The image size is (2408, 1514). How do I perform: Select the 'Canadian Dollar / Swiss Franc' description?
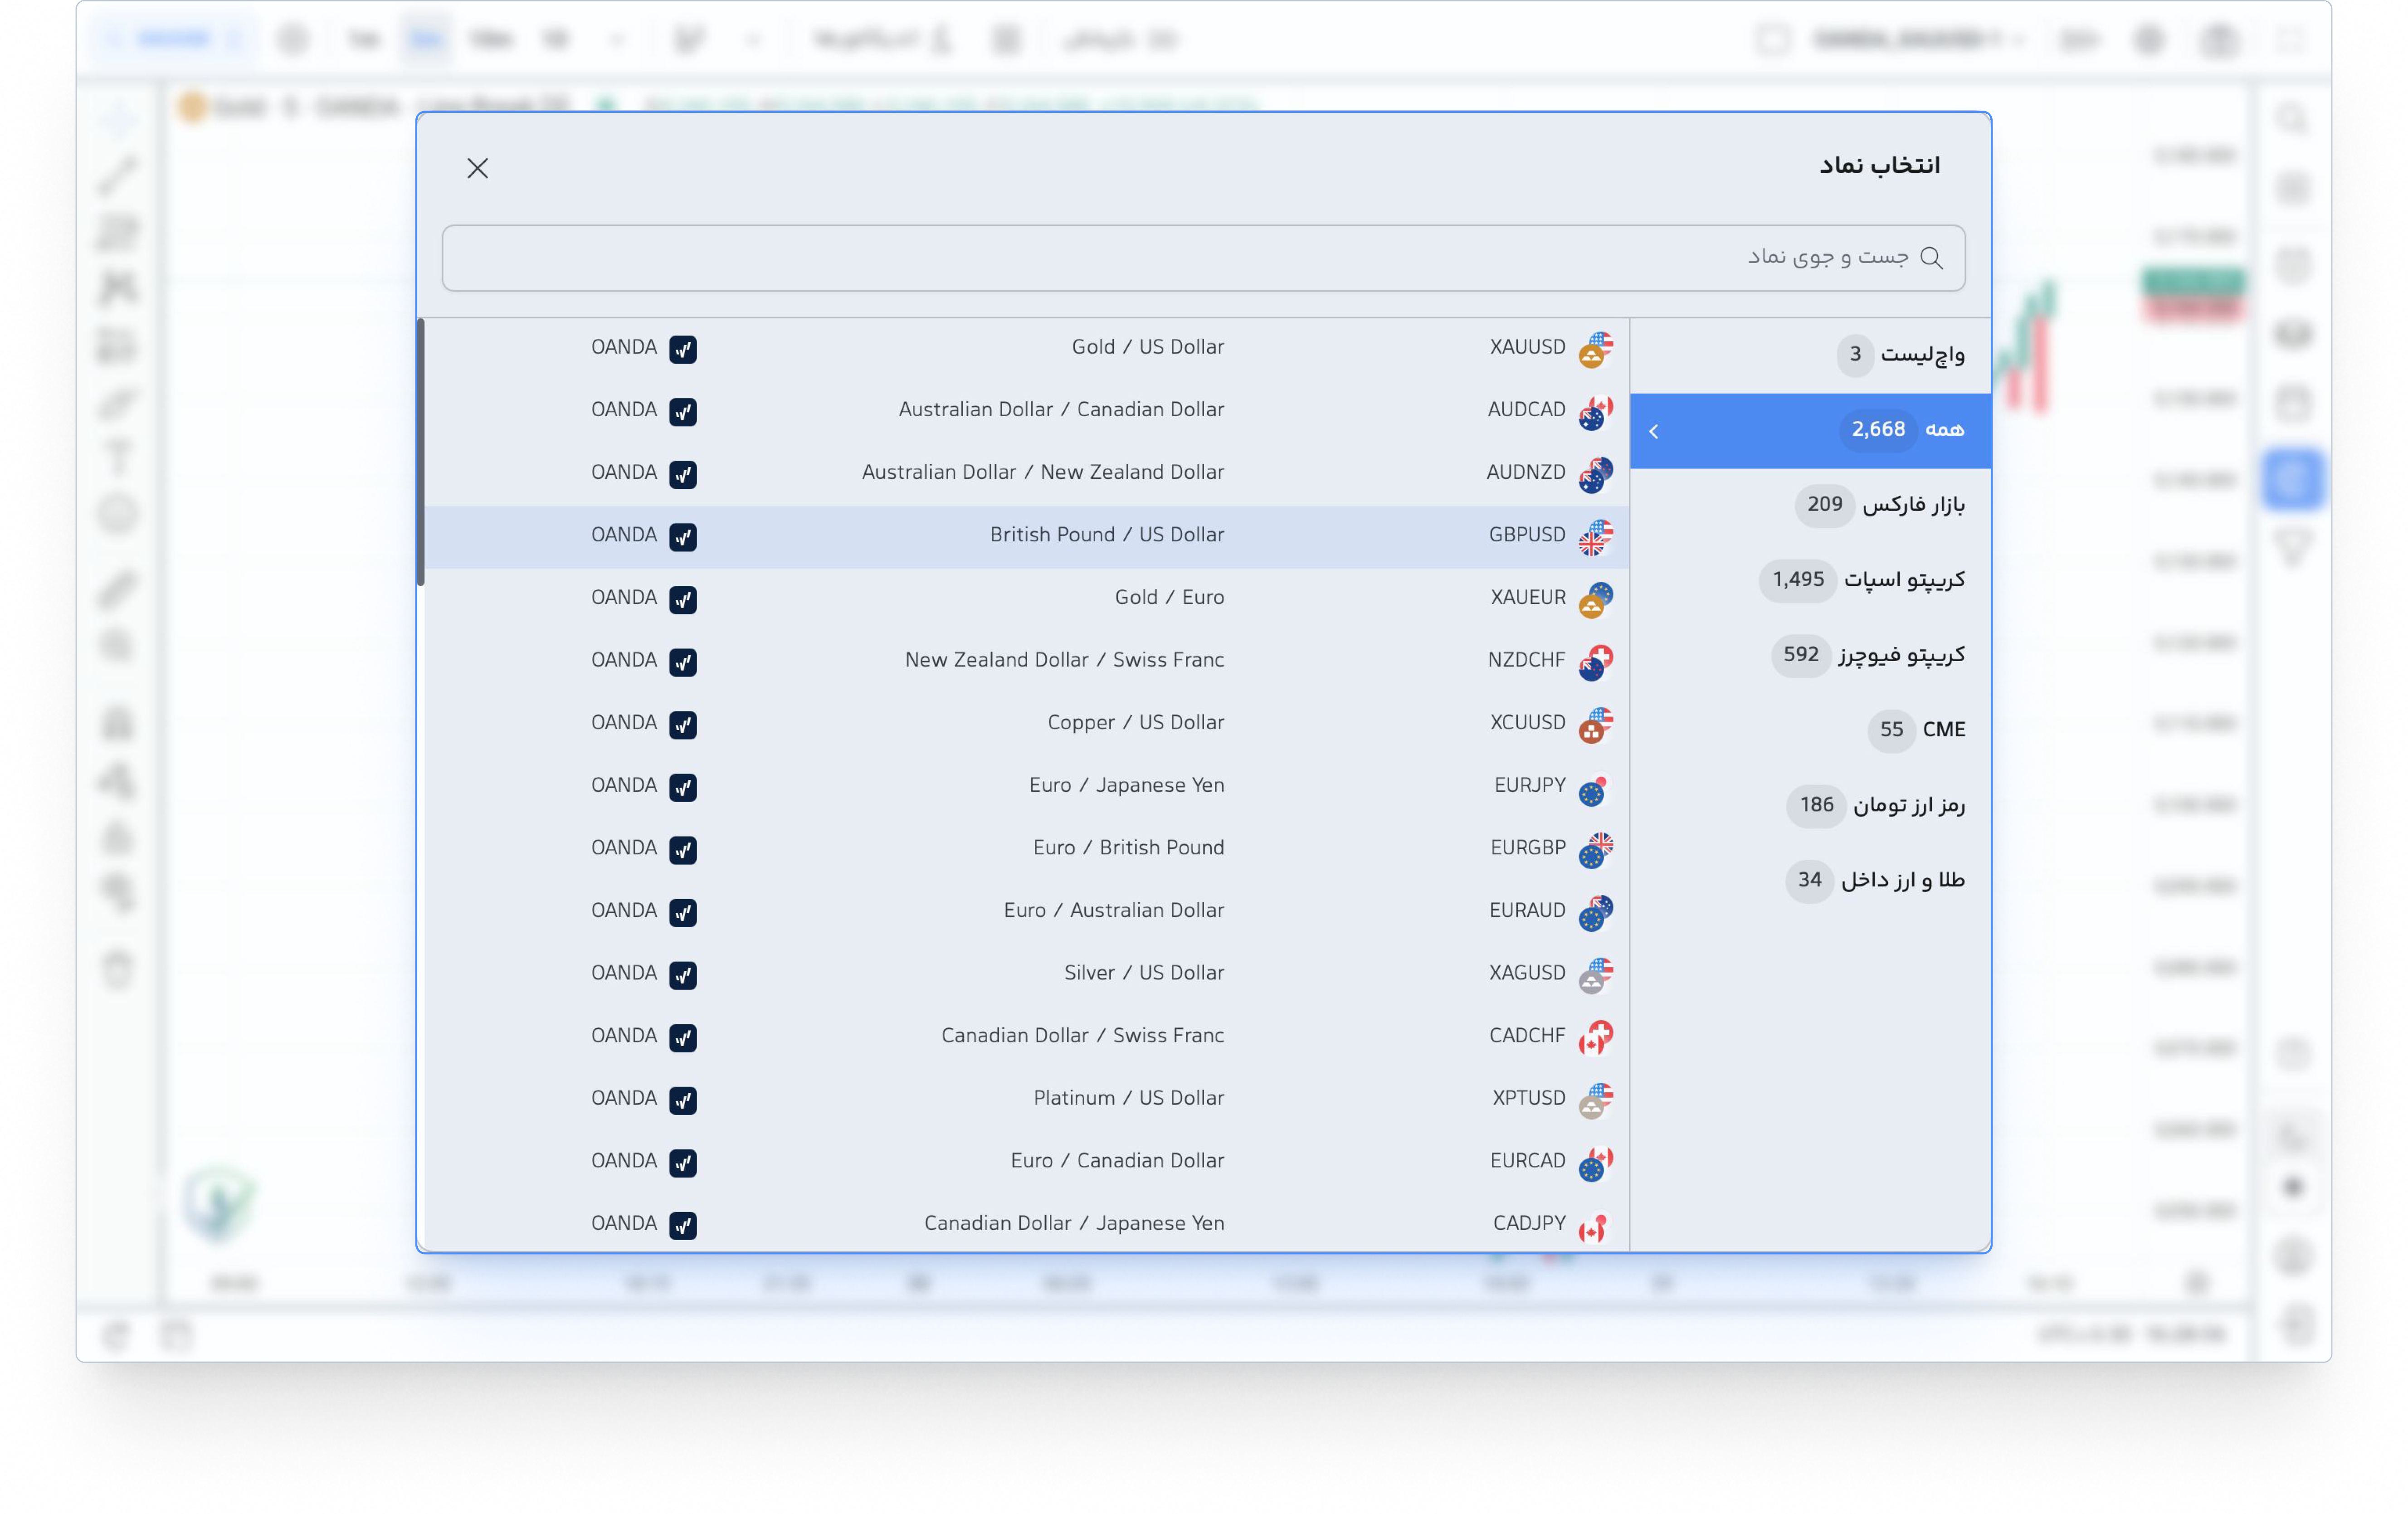1083,1036
